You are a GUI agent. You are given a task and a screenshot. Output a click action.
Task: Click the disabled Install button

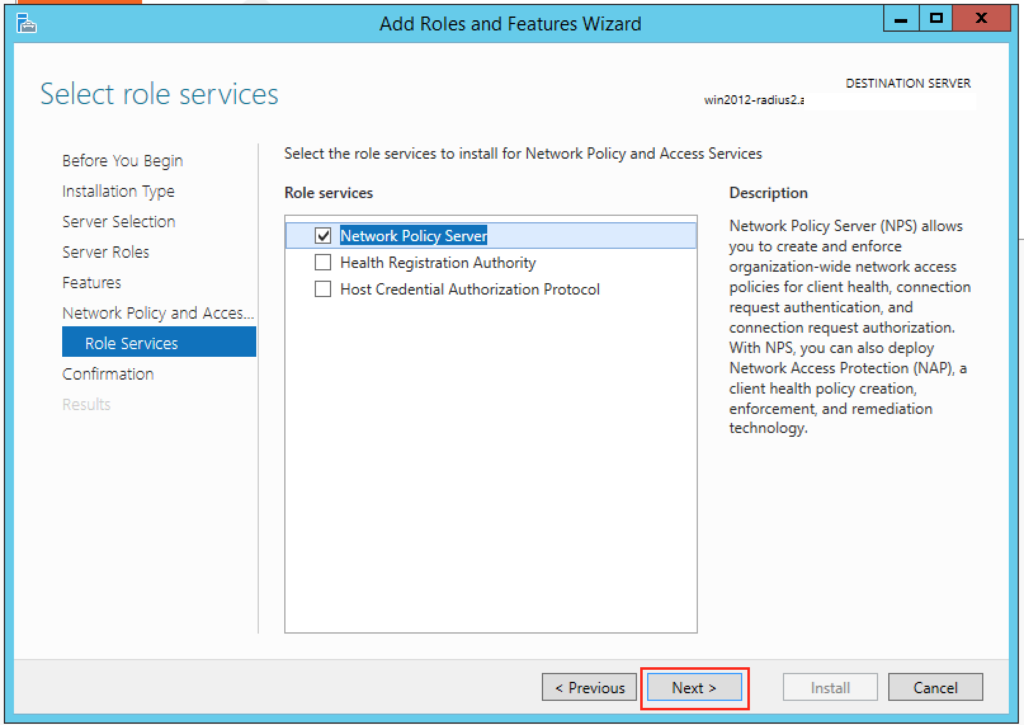tap(830, 687)
